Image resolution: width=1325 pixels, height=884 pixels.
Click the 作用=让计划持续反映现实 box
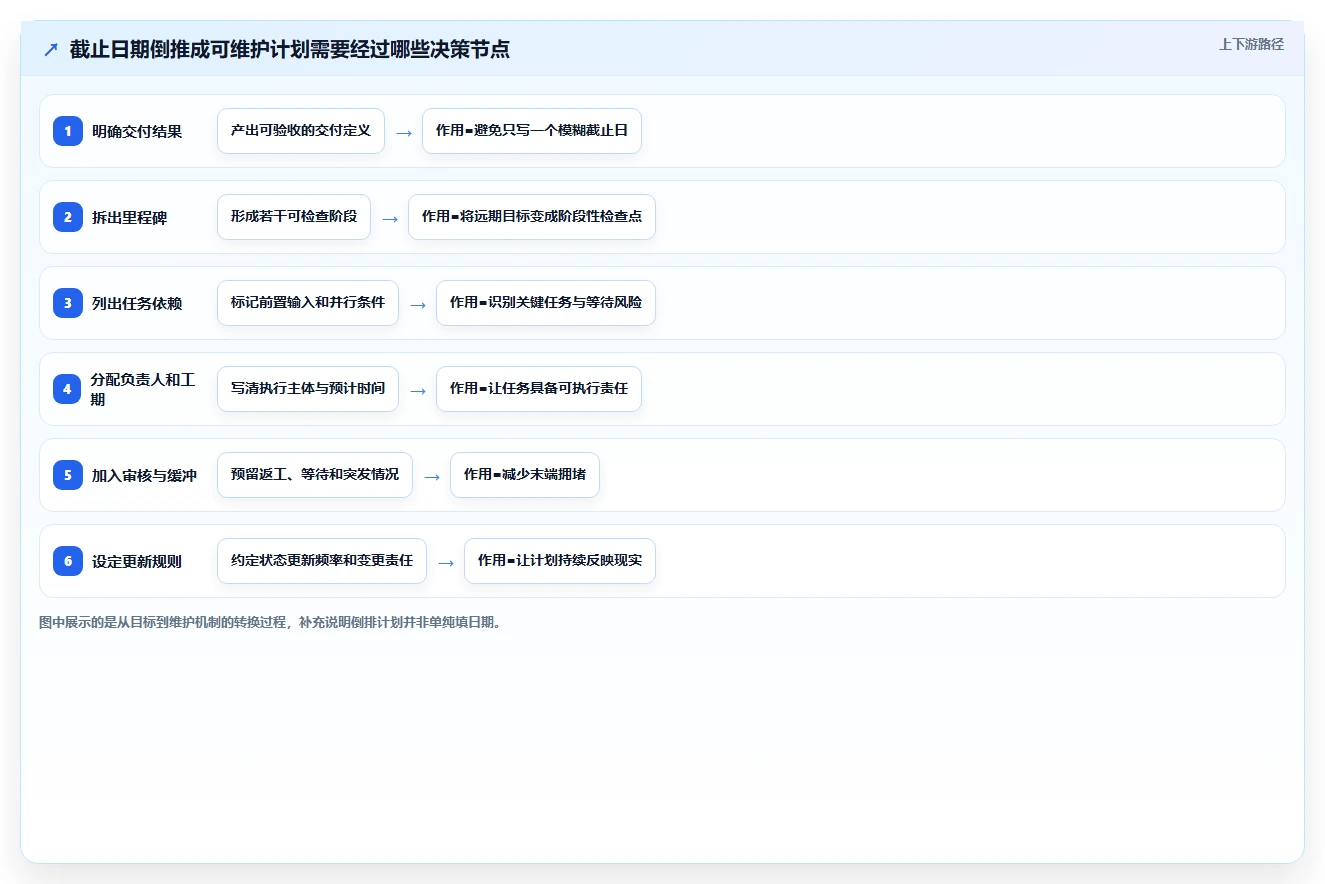(560, 561)
